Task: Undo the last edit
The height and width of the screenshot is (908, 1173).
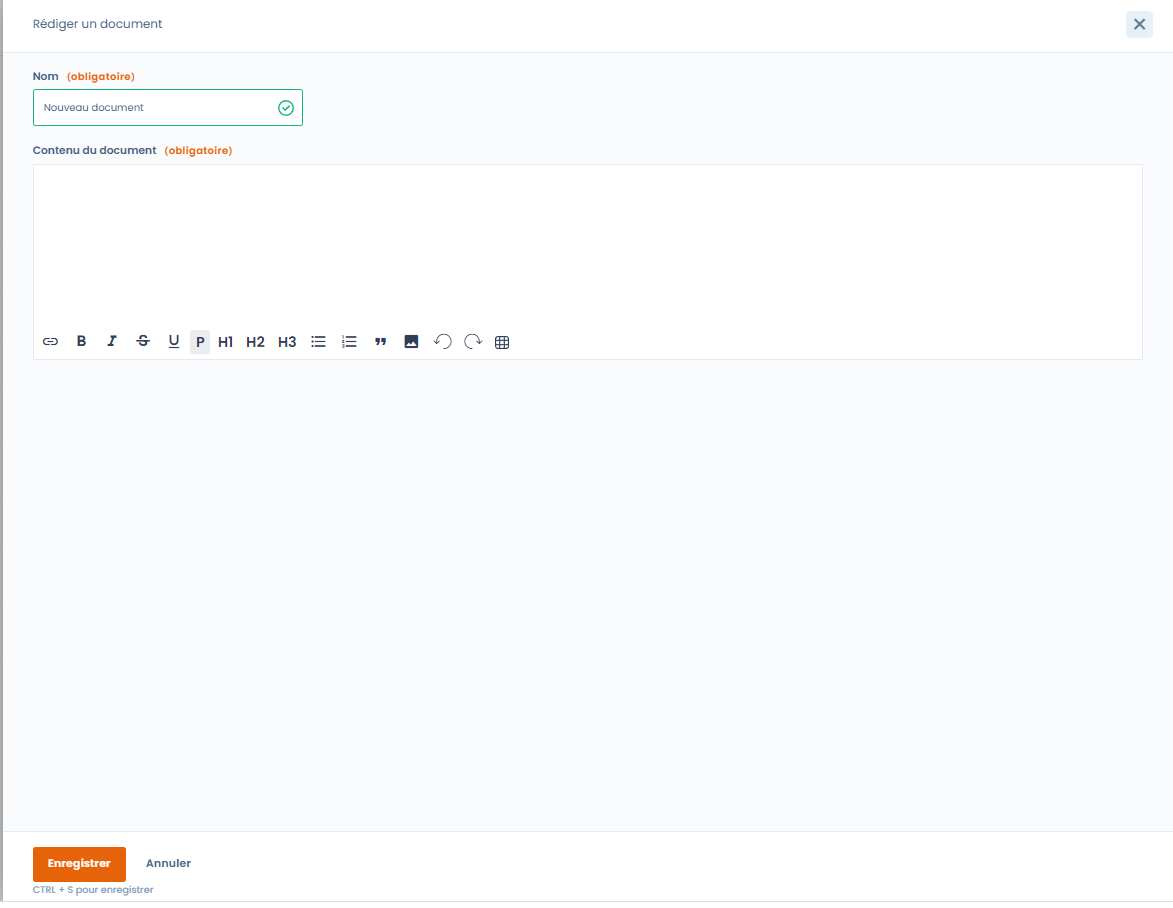Action: [442, 342]
